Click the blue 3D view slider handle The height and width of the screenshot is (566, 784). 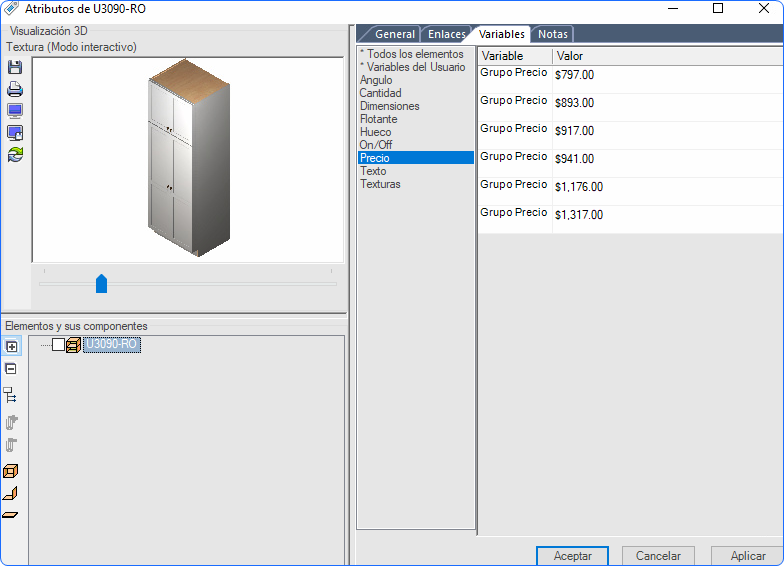click(102, 284)
